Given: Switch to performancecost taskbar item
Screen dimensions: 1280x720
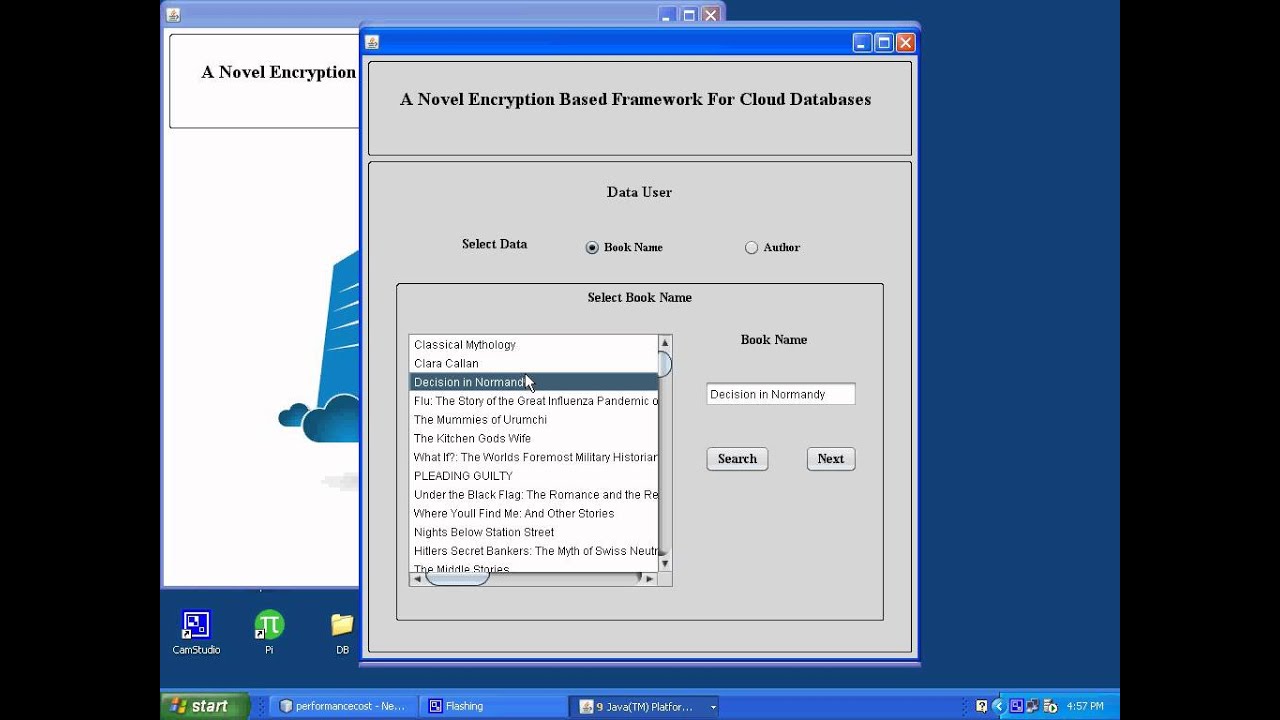Looking at the screenshot, I should click(343, 706).
